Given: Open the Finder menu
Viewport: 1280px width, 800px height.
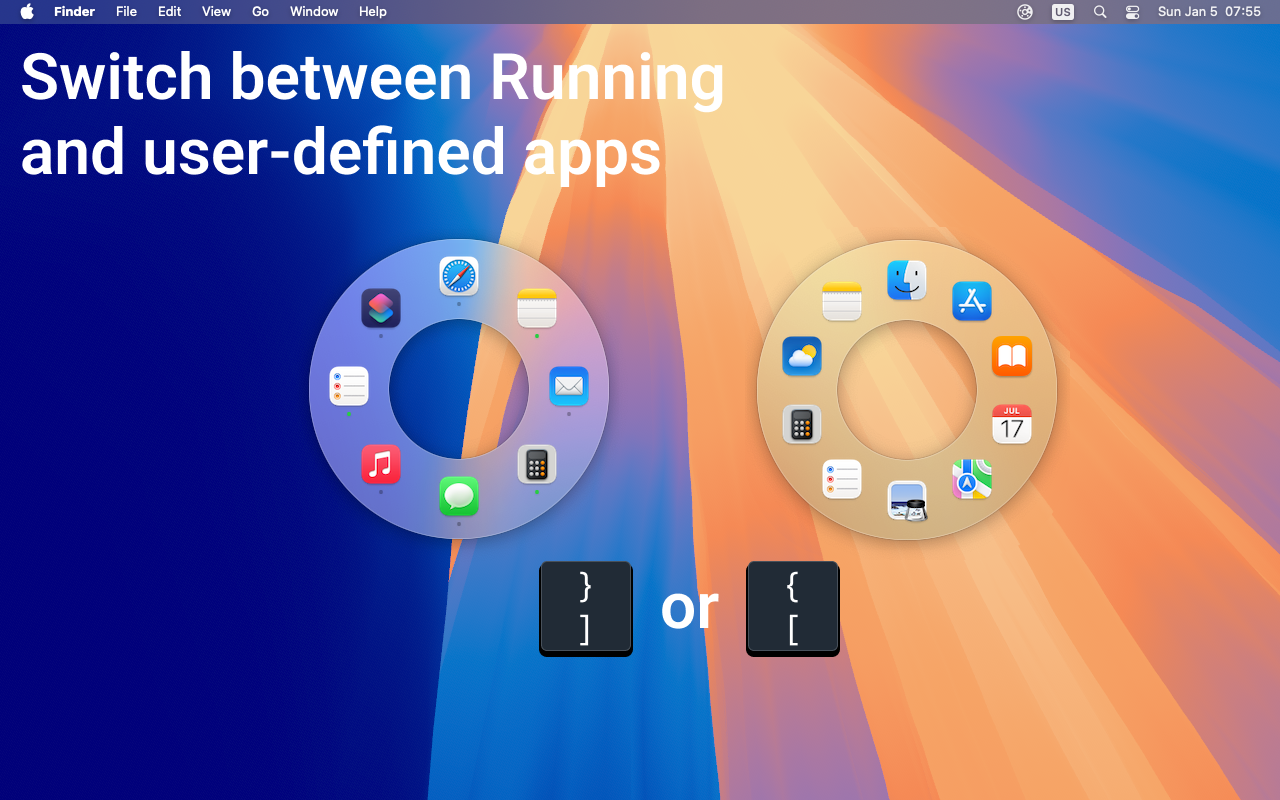Looking at the screenshot, I should pos(74,12).
